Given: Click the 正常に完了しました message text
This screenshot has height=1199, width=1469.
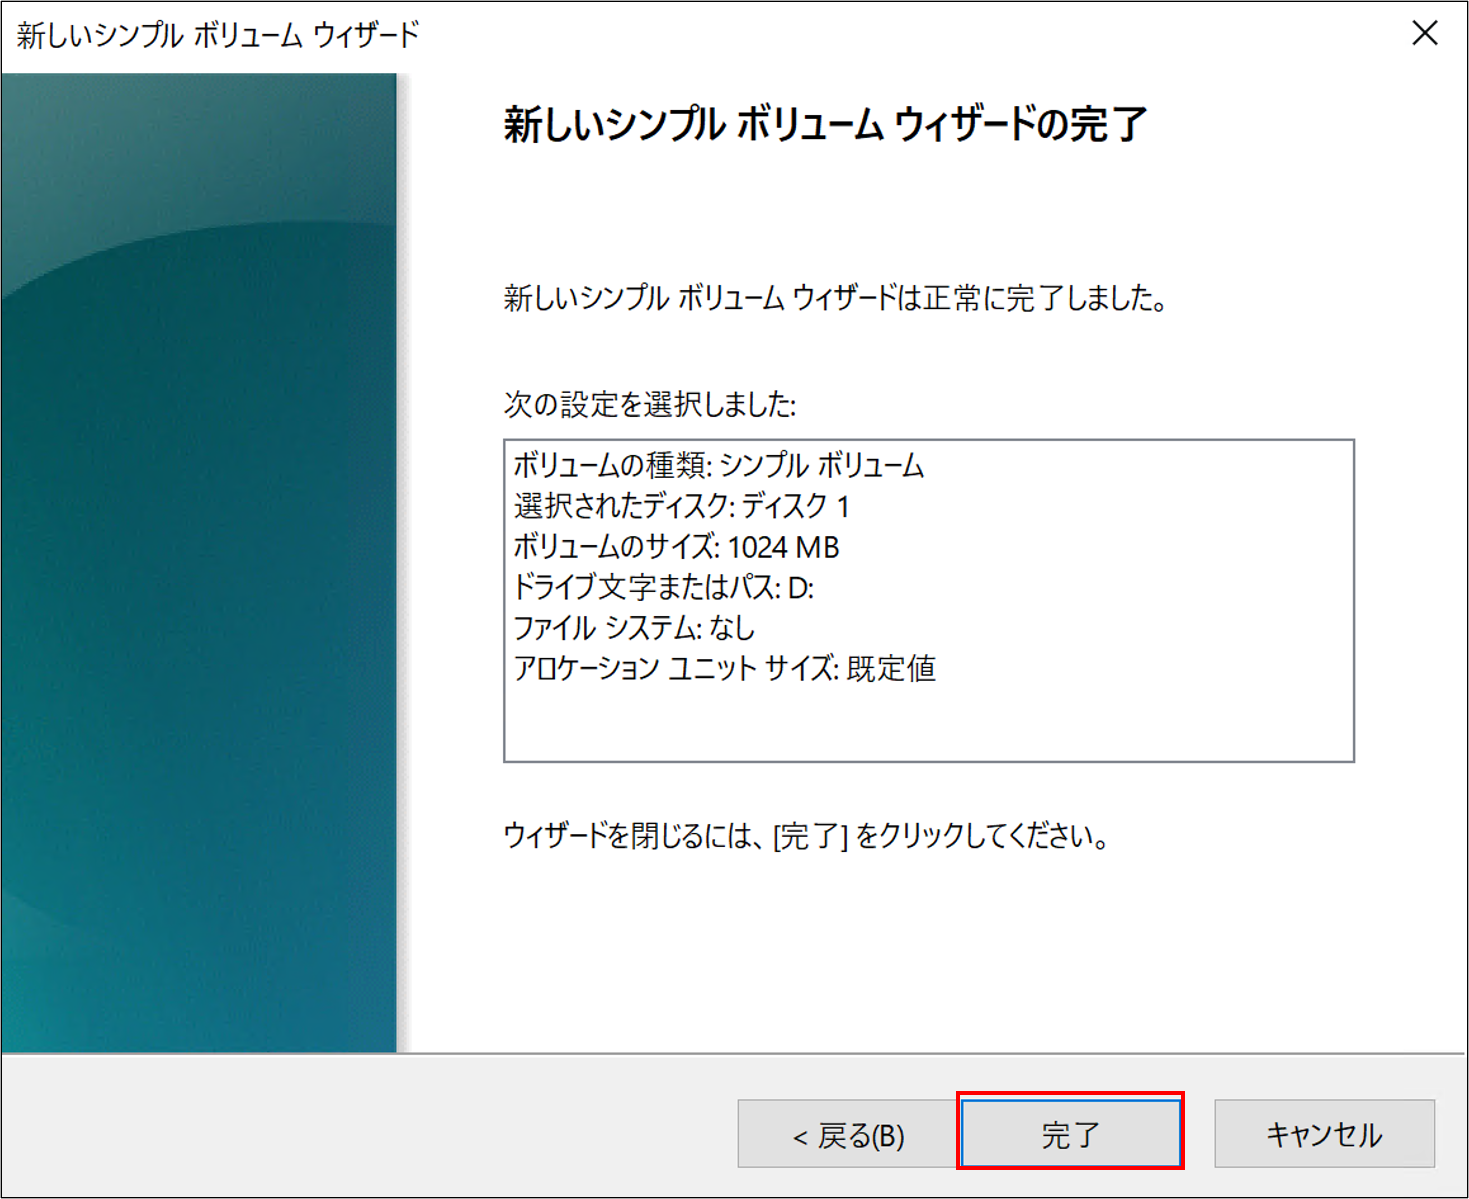Looking at the screenshot, I should point(835,298).
